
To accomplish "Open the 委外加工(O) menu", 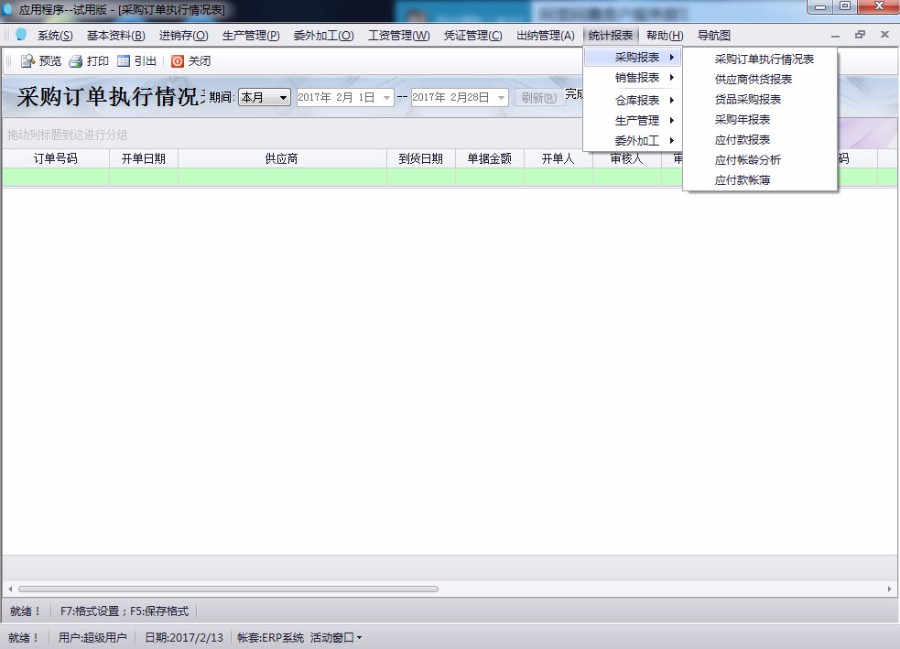I will pyautogui.click(x=324, y=36).
